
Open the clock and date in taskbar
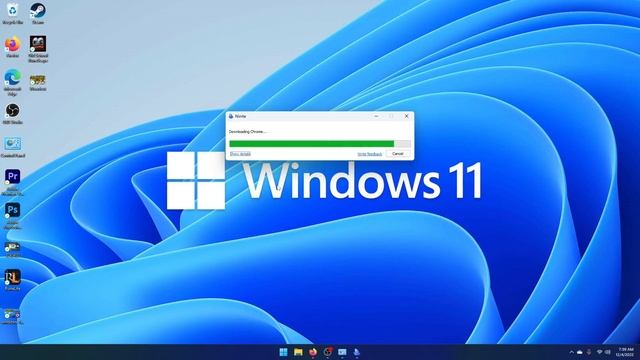point(625,352)
